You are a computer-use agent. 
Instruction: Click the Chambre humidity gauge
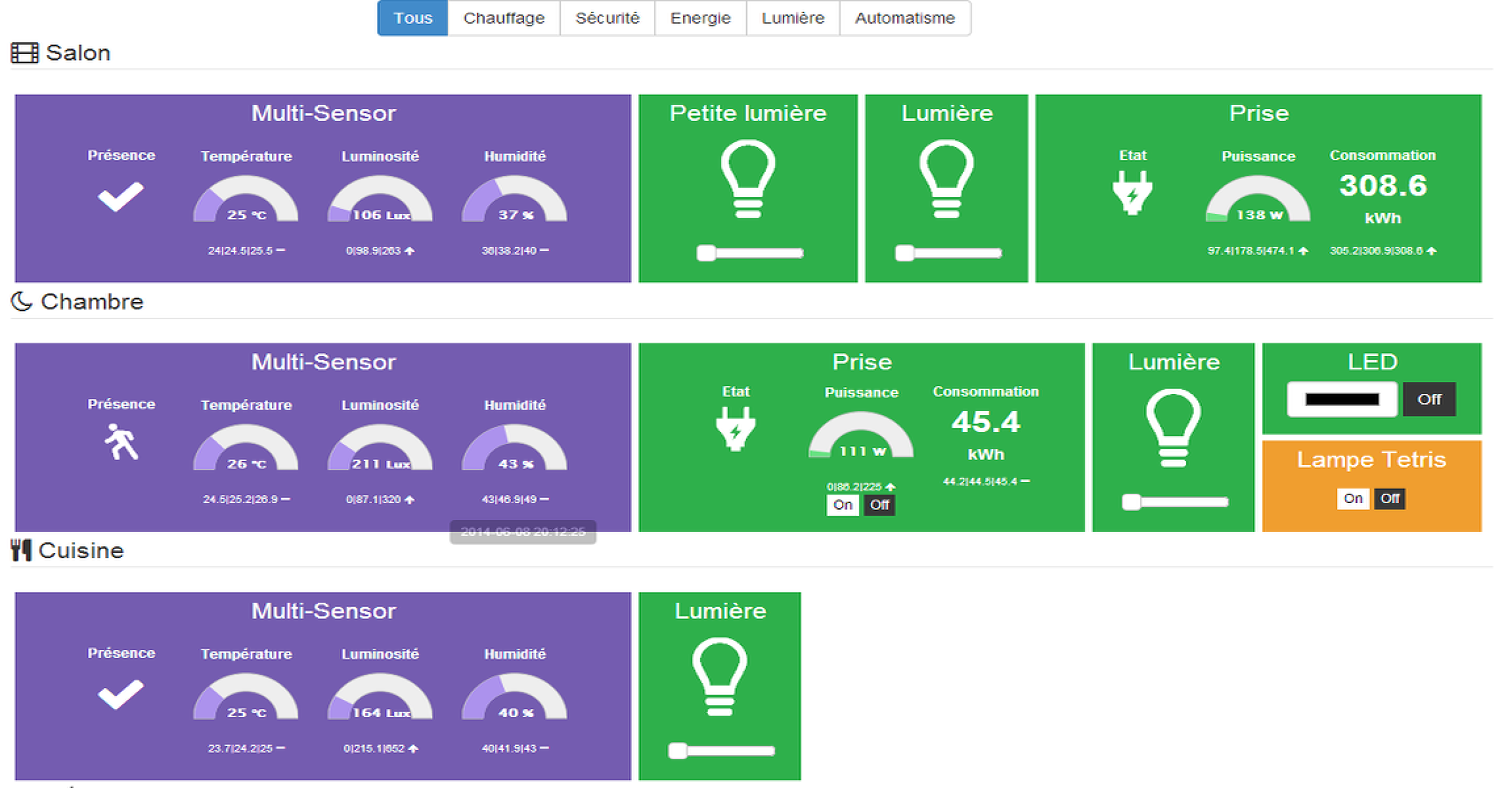click(x=514, y=448)
